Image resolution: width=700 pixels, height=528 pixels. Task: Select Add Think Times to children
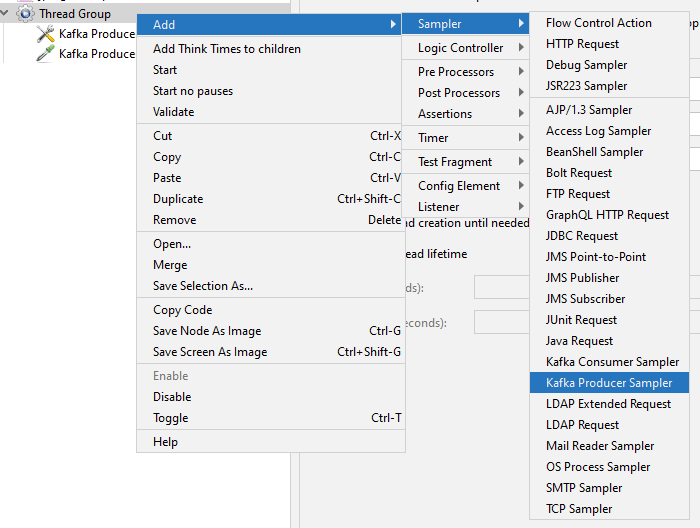click(227, 49)
